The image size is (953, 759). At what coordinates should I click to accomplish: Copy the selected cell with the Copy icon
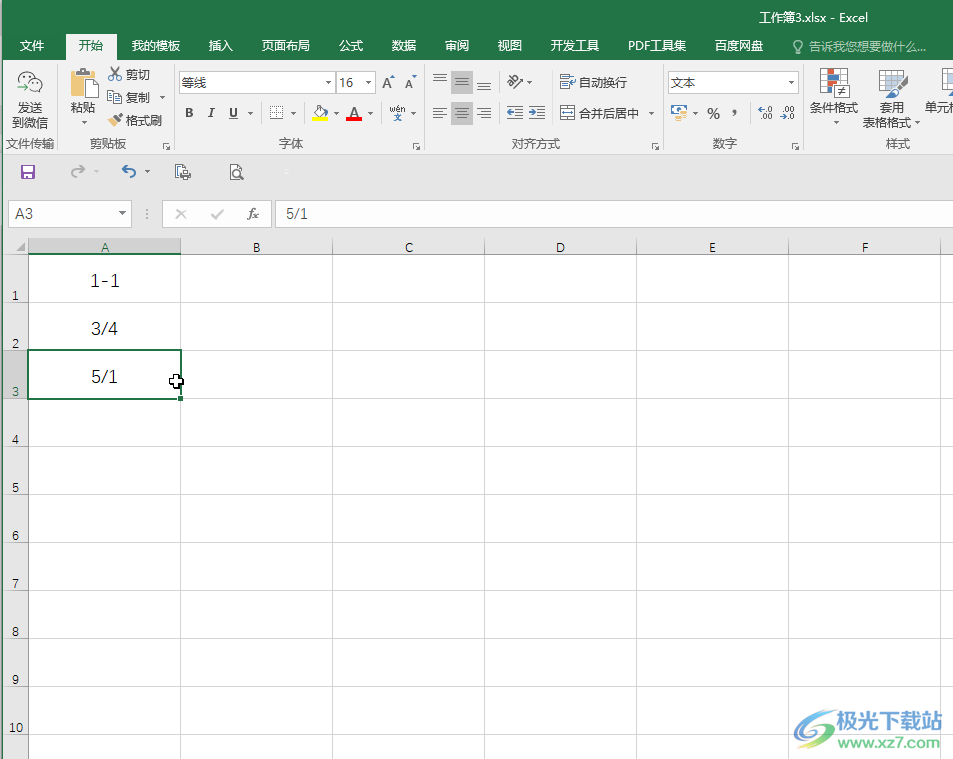[x=114, y=97]
